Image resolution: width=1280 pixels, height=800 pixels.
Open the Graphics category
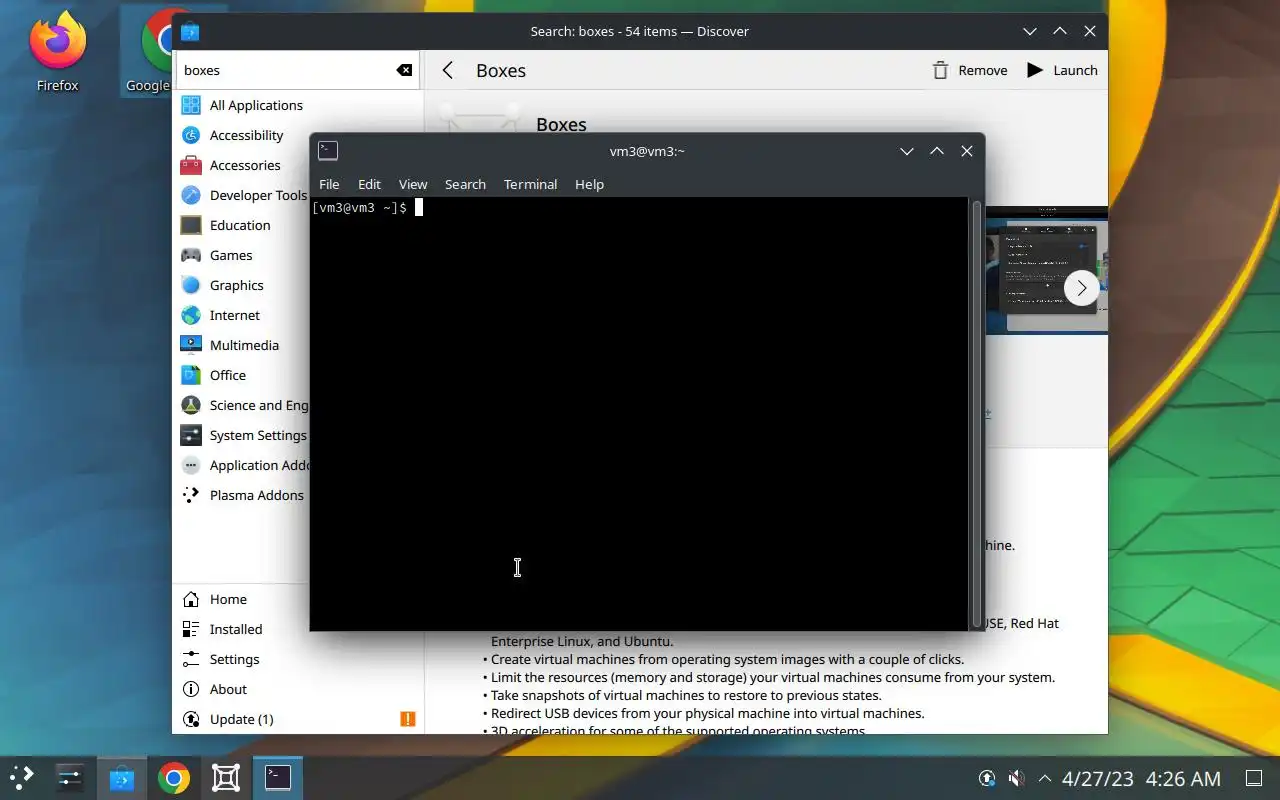[x=242, y=285]
